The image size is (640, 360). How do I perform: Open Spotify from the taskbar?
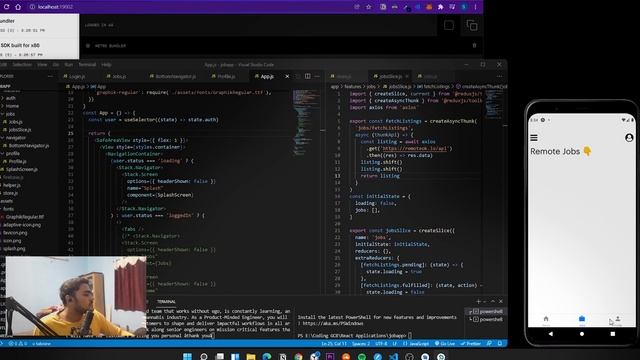pyautogui.click(x=362, y=357)
